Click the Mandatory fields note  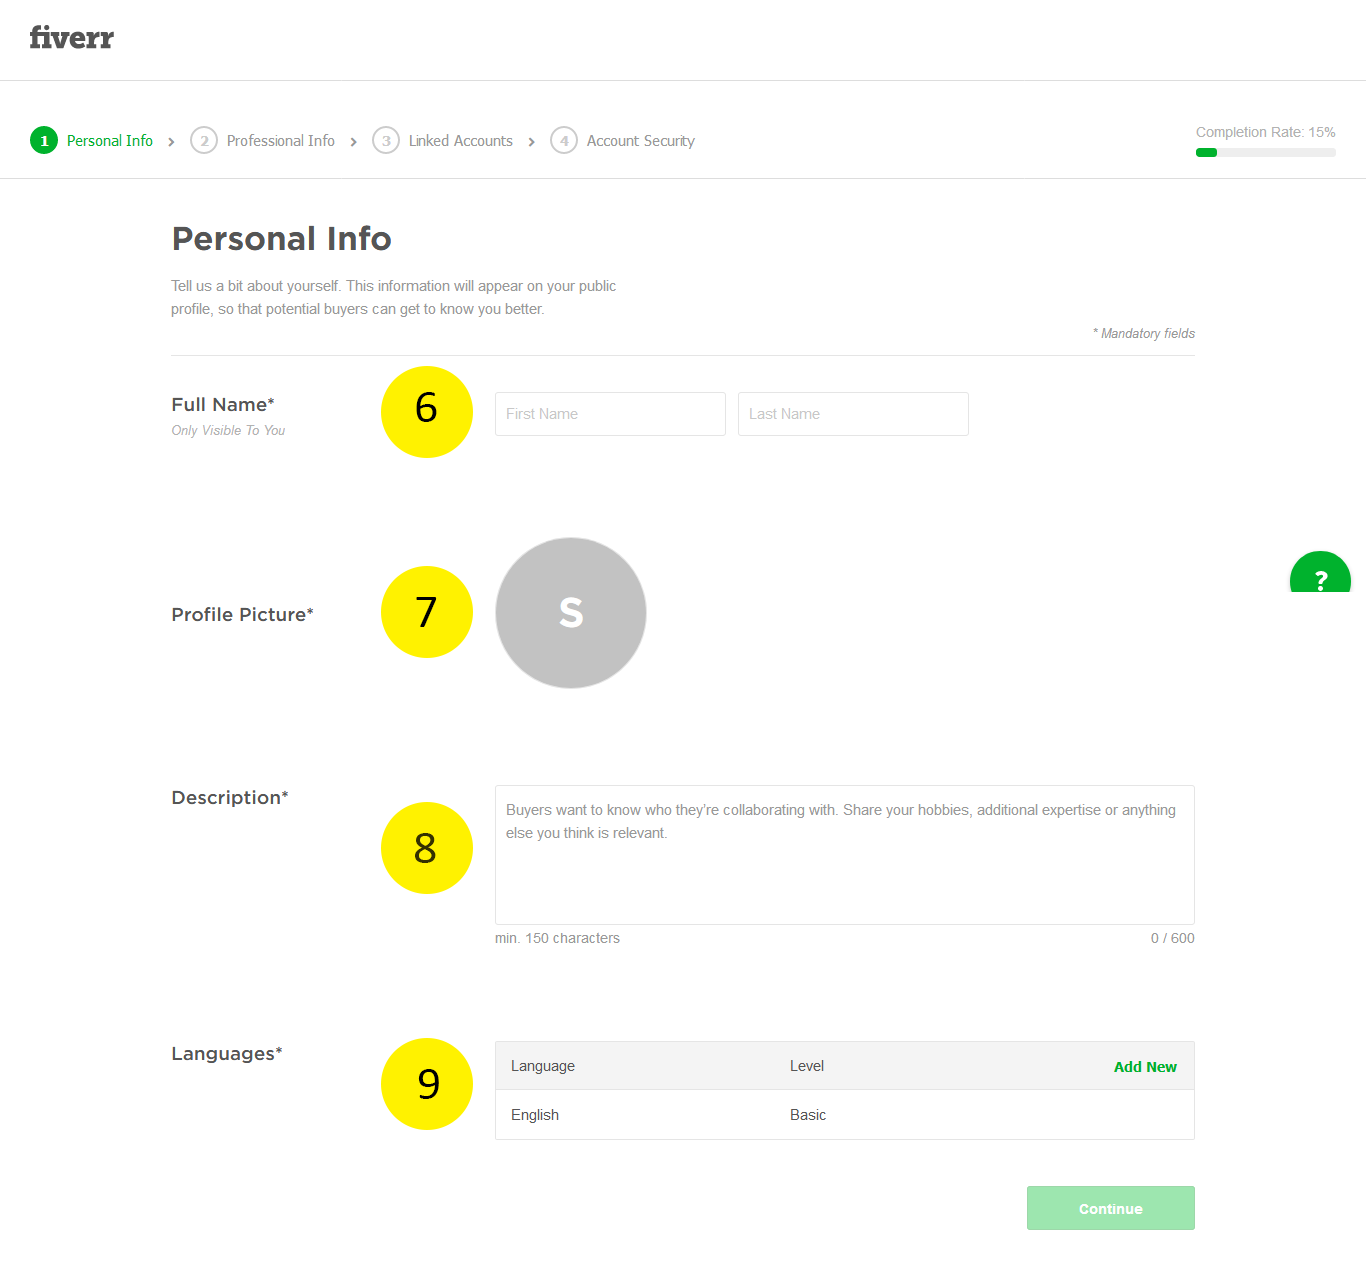[1144, 333]
